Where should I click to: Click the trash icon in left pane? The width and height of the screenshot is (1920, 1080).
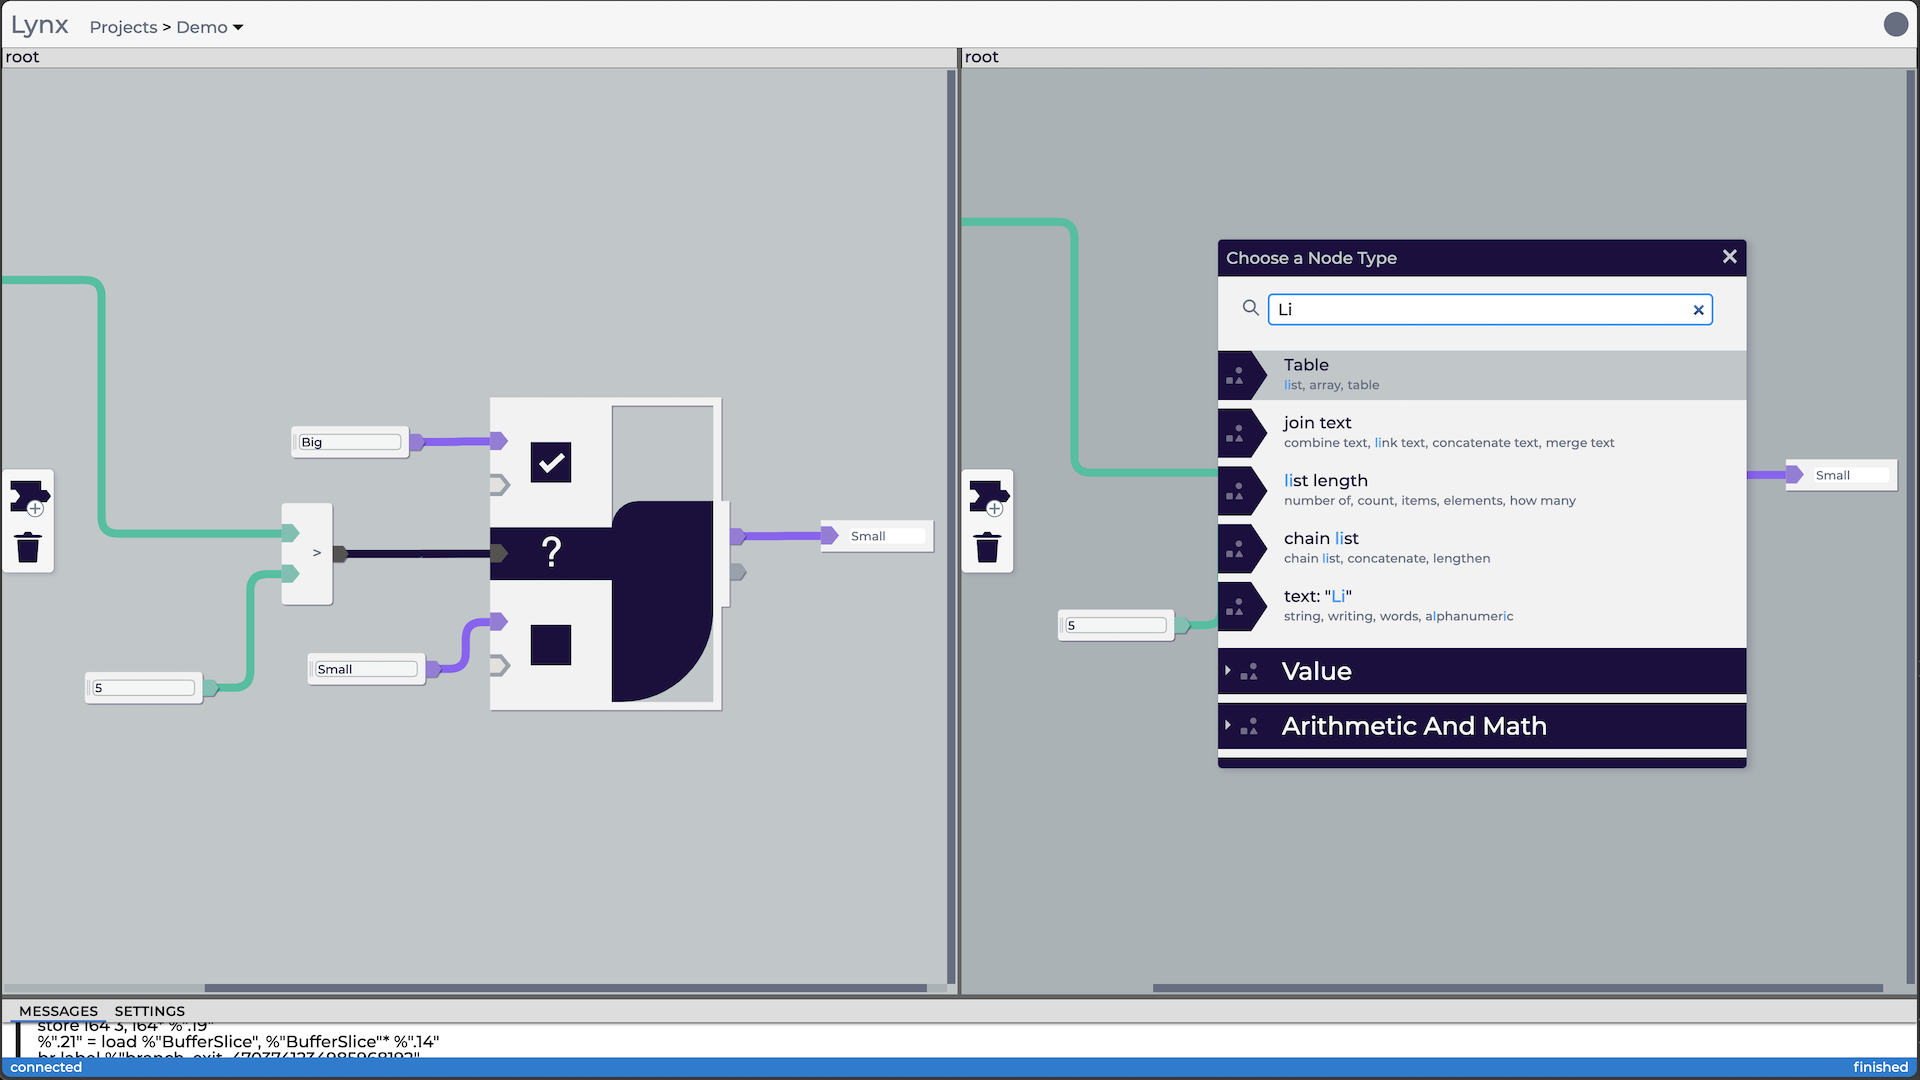click(28, 547)
